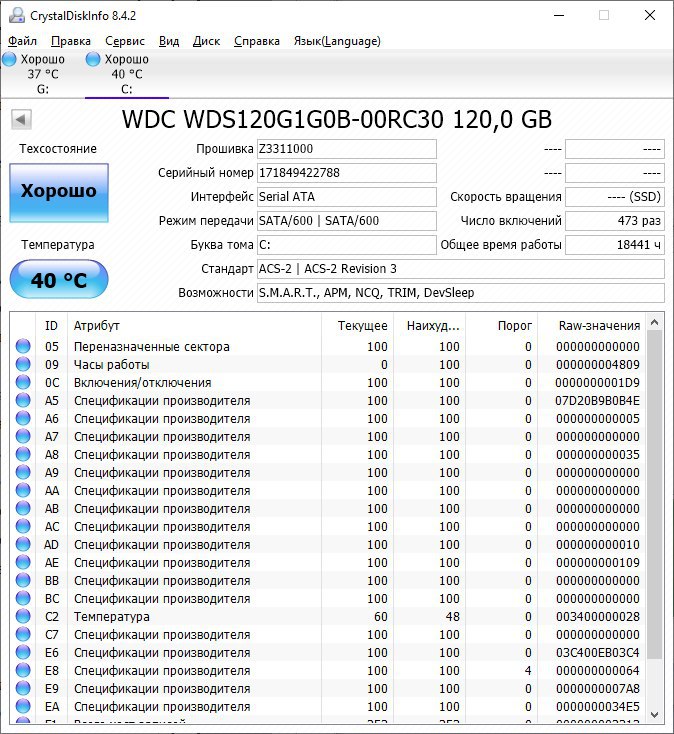674x734 pixels.
Task: Close the CrystalDiskInfo window
Action: (x=650, y=15)
